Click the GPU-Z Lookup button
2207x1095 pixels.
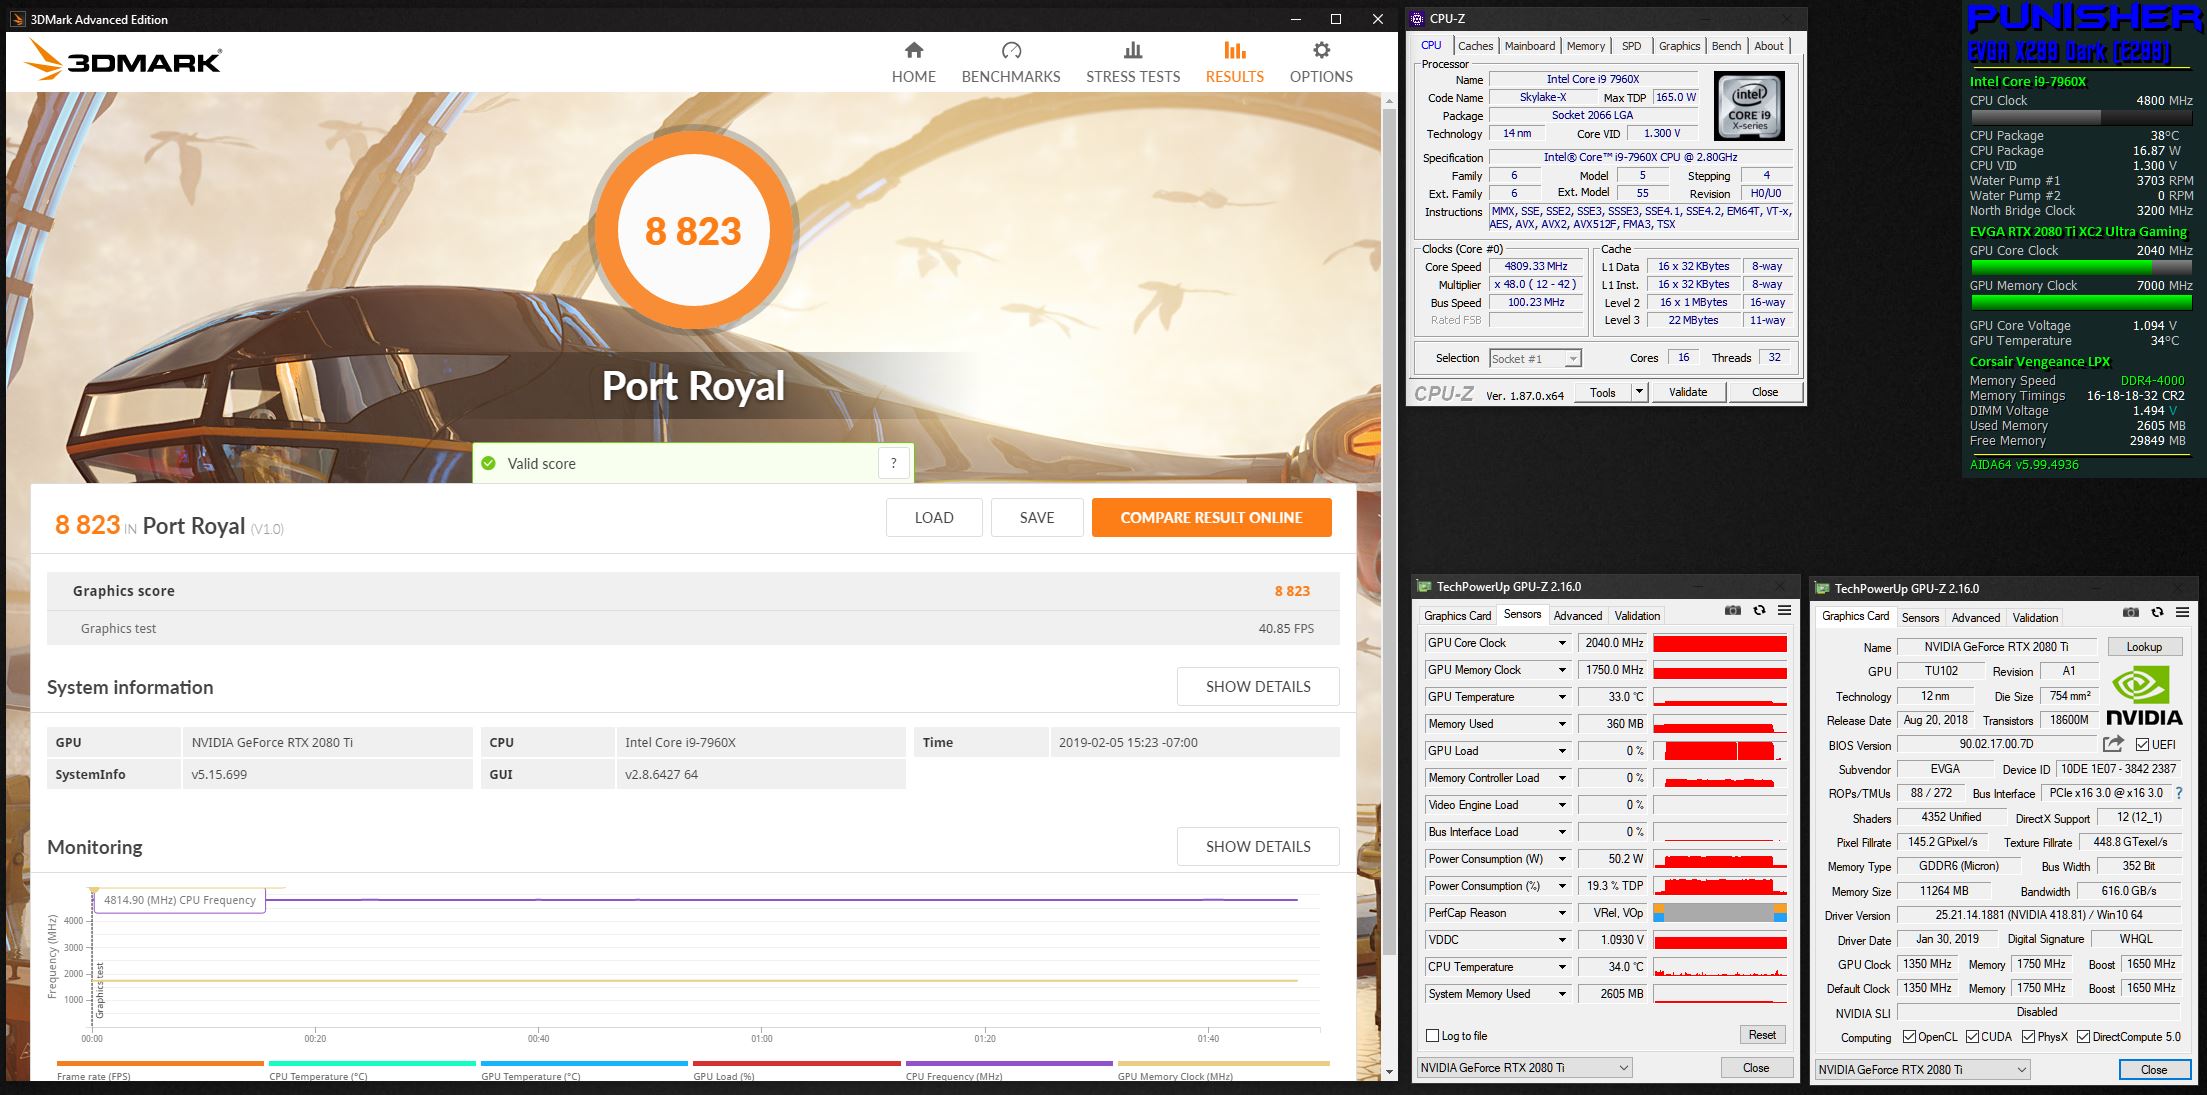pos(2143,647)
